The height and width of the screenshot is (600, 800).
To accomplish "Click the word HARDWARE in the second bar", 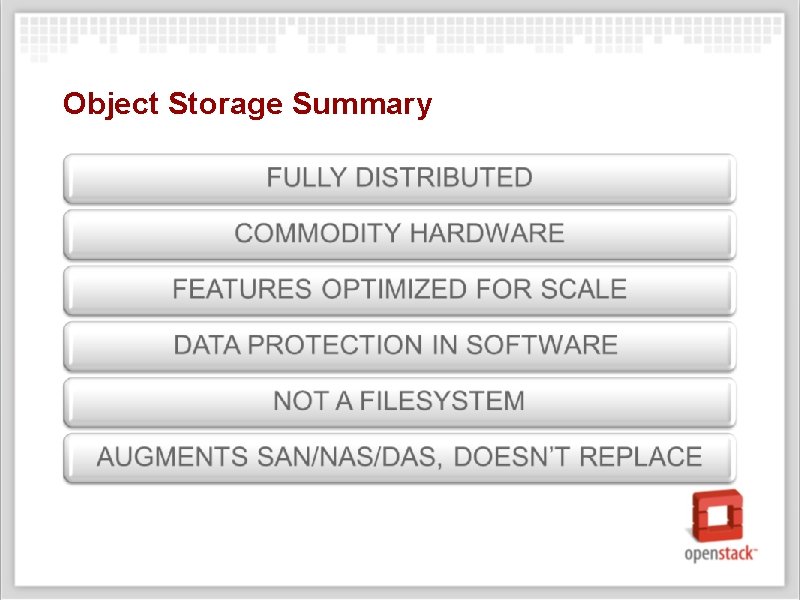I will click(487, 233).
